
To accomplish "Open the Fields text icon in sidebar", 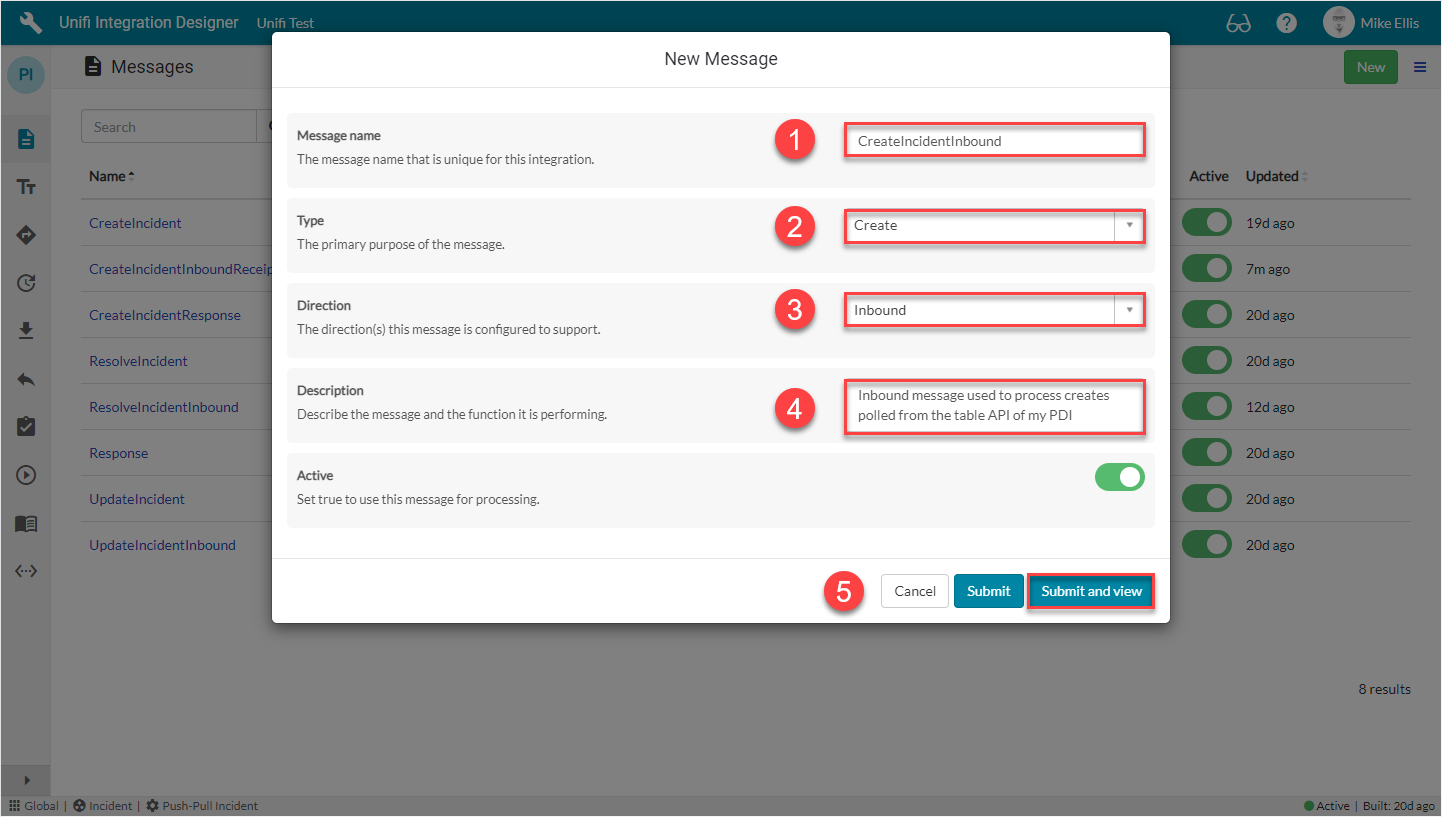I will [x=26, y=187].
